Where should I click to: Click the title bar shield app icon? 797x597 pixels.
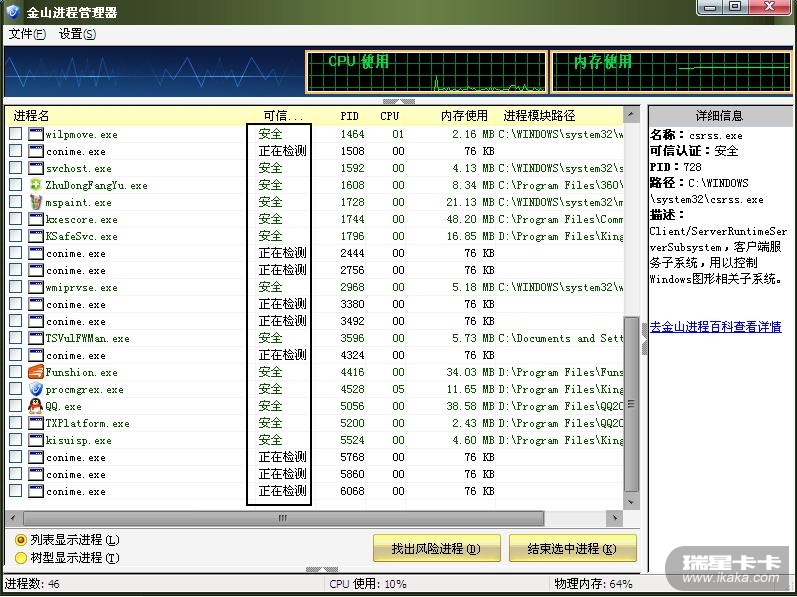coord(13,11)
